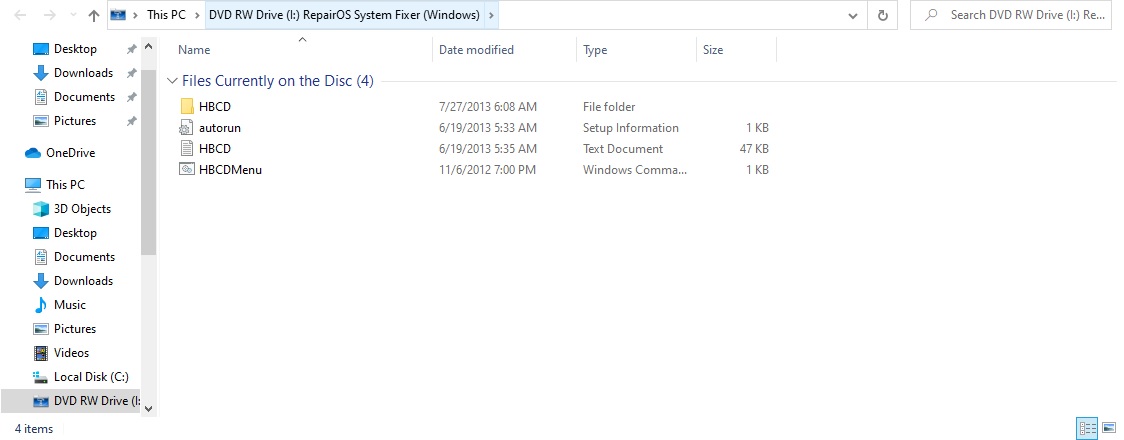Click This PC in the breadcrumb path
Image resolution: width=1124 pixels, height=440 pixels.
165,16
